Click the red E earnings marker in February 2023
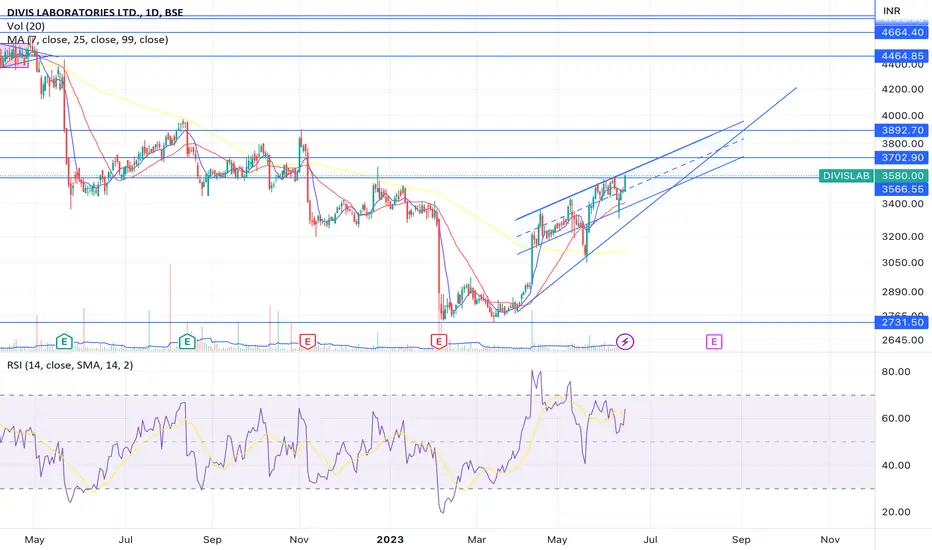Image resolution: width=932 pixels, height=550 pixels. pyautogui.click(x=439, y=341)
